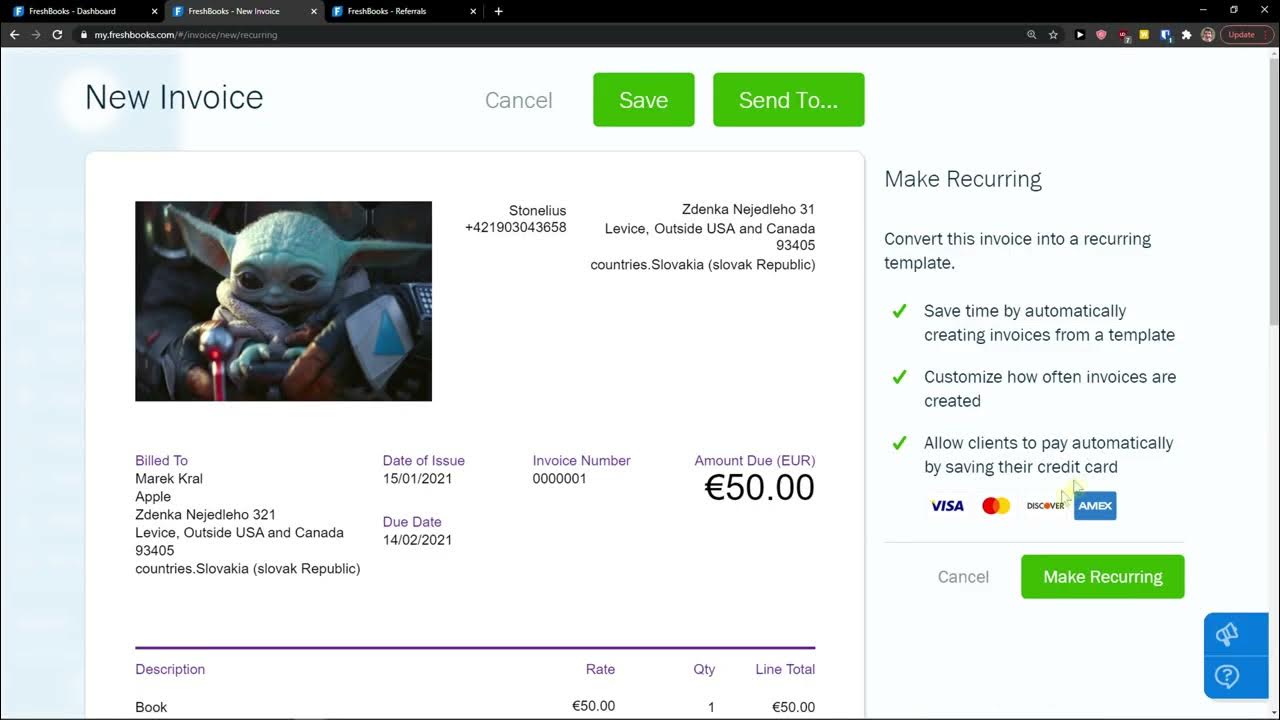The image size is (1280, 720).
Task: Click the site lock icon in address bar
Action: [84, 35]
